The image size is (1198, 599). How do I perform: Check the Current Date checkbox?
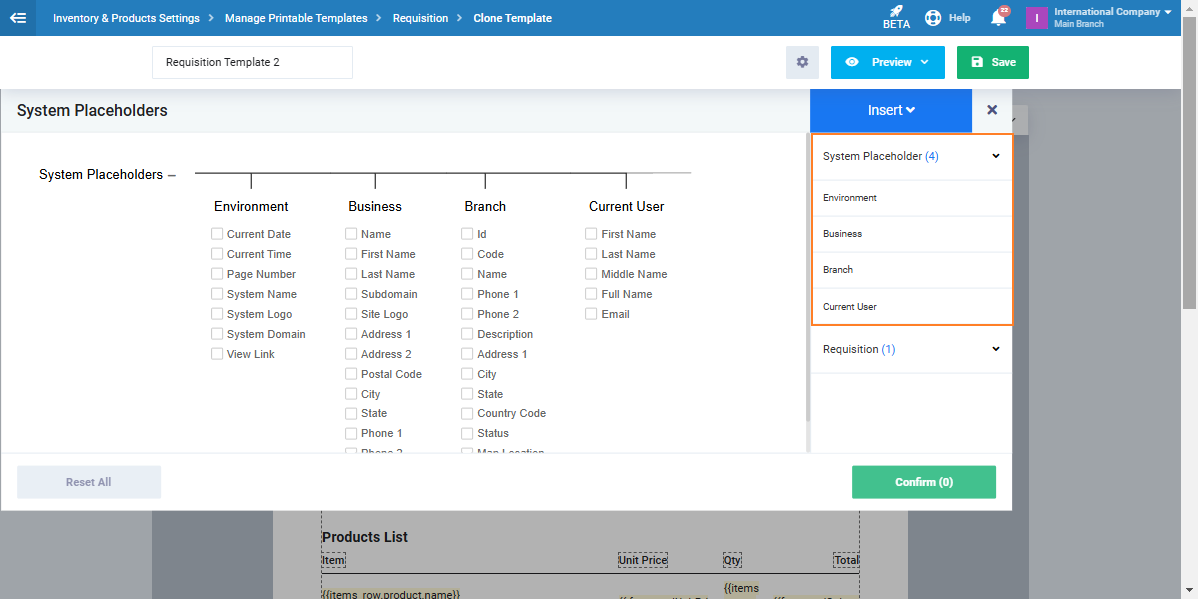[x=217, y=234]
